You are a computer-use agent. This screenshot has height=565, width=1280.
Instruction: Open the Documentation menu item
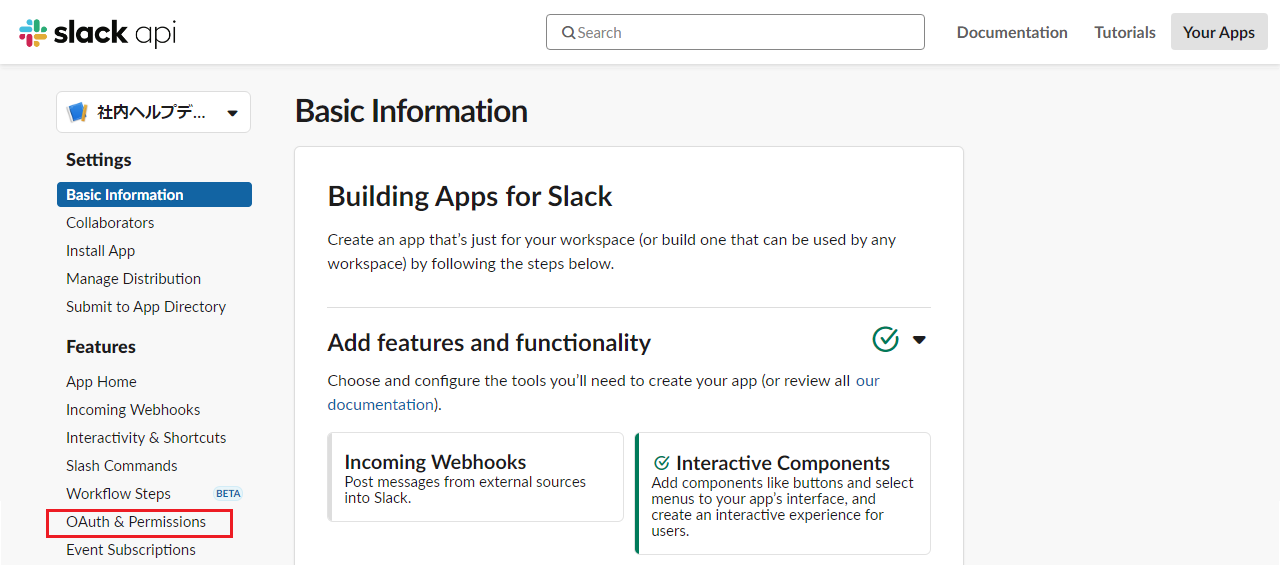pyautogui.click(x=1012, y=32)
